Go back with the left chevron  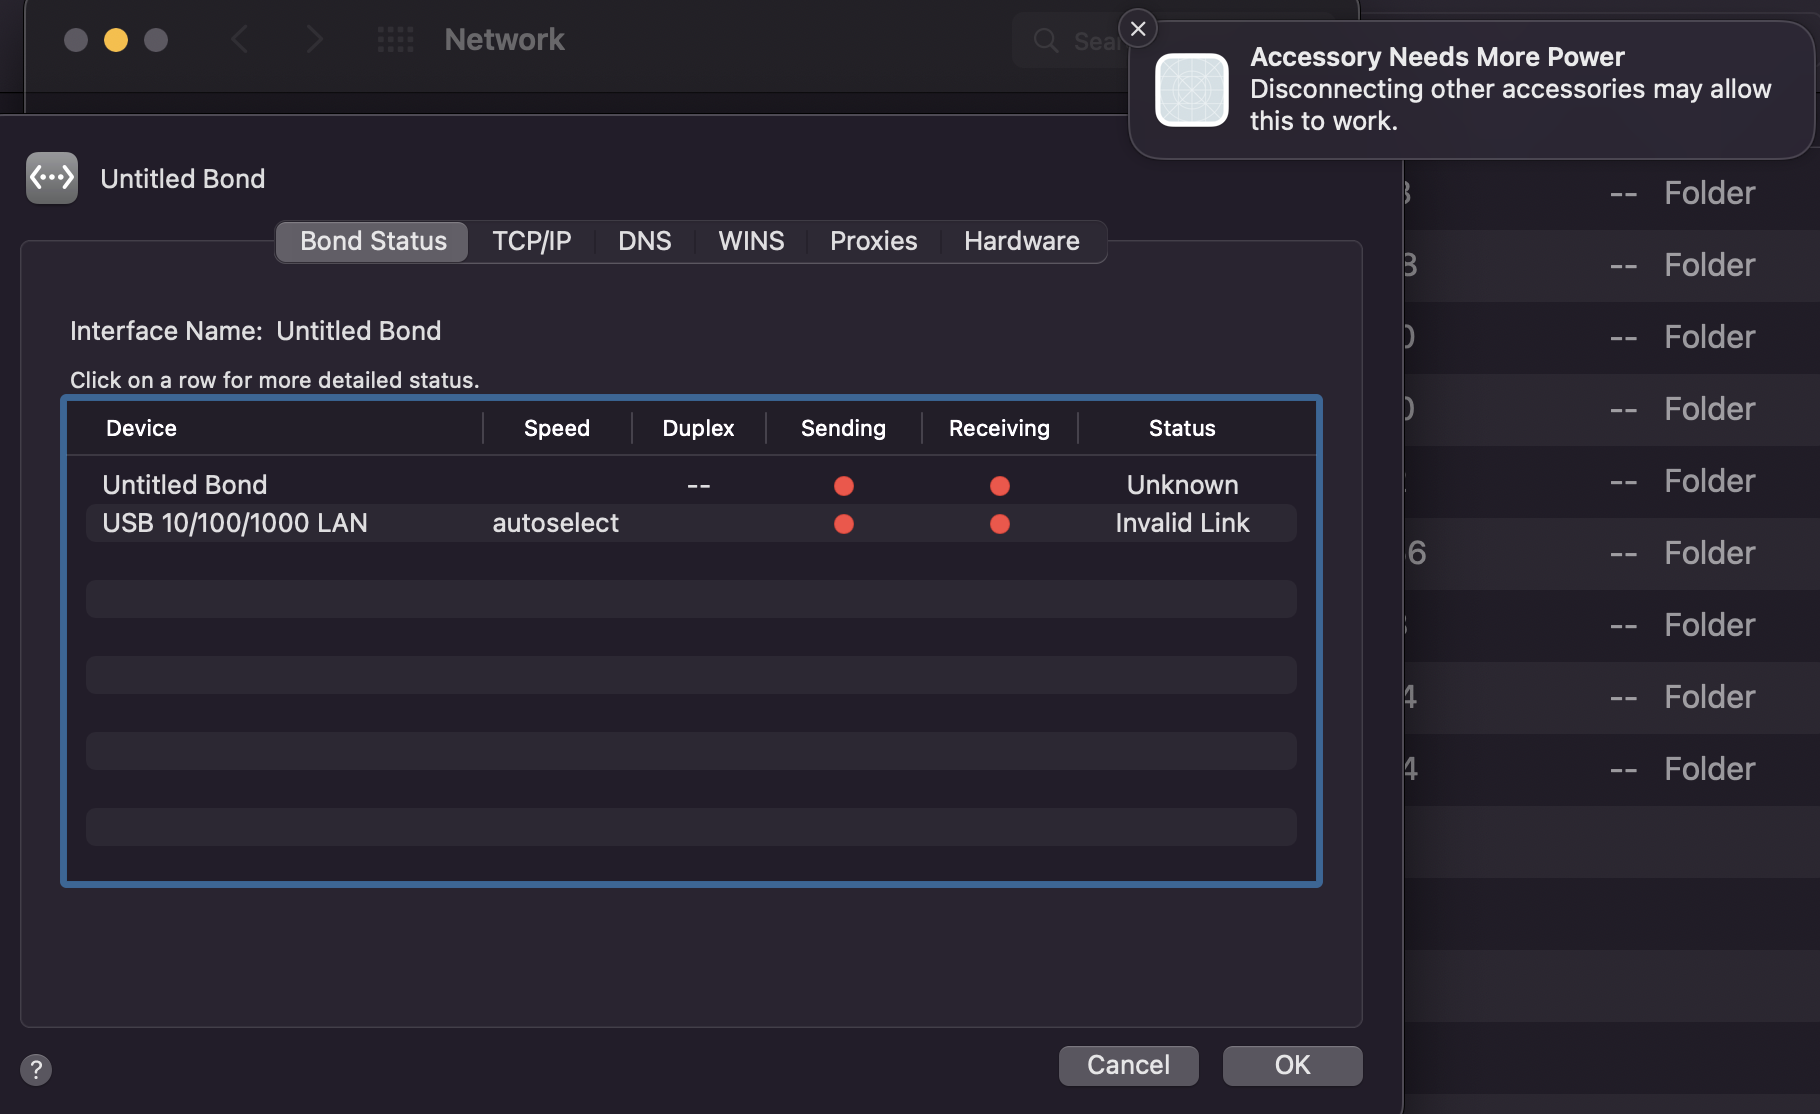coord(240,40)
